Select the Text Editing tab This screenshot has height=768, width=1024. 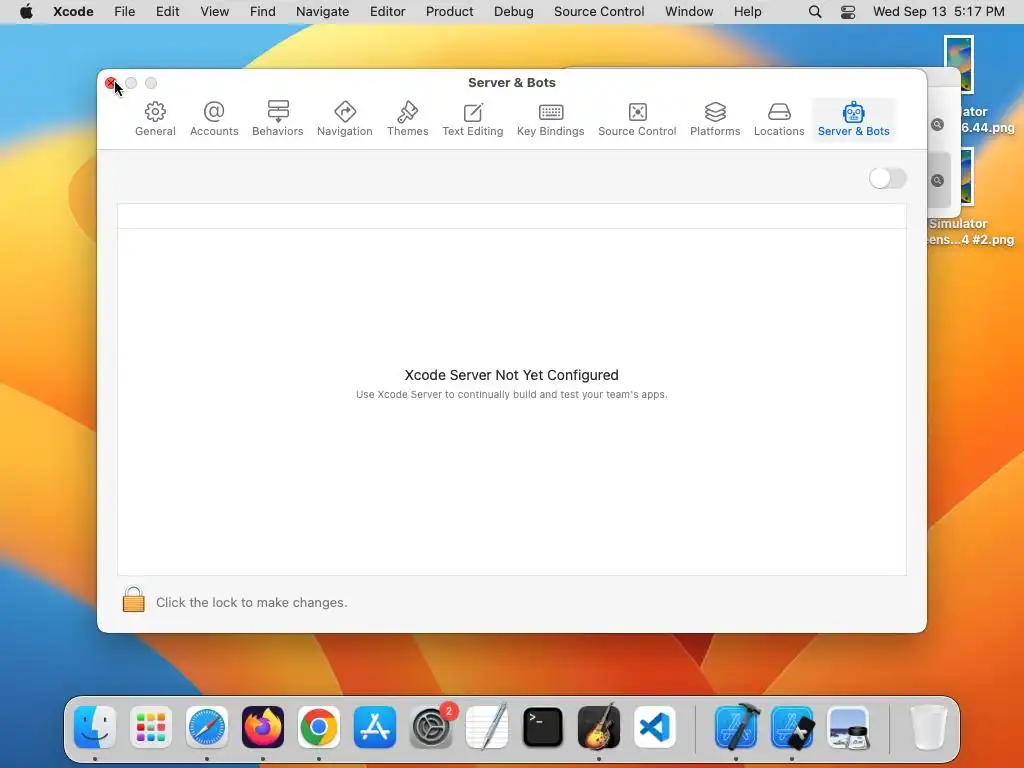pos(473,119)
